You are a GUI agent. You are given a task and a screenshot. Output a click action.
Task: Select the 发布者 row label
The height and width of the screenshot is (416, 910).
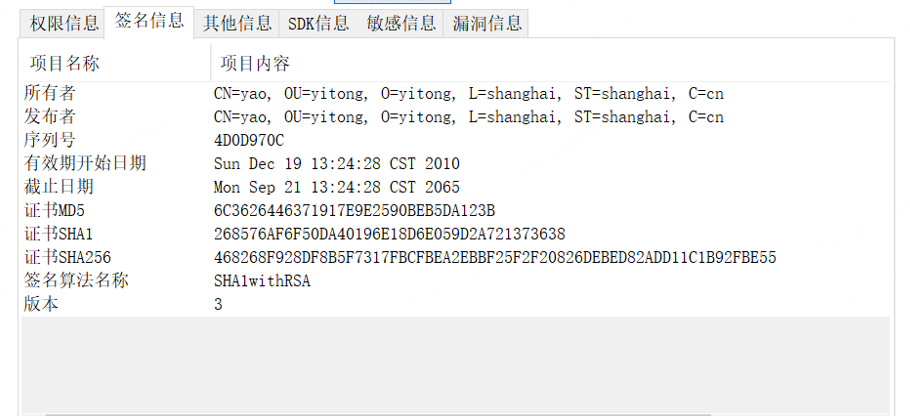click(x=50, y=117)
